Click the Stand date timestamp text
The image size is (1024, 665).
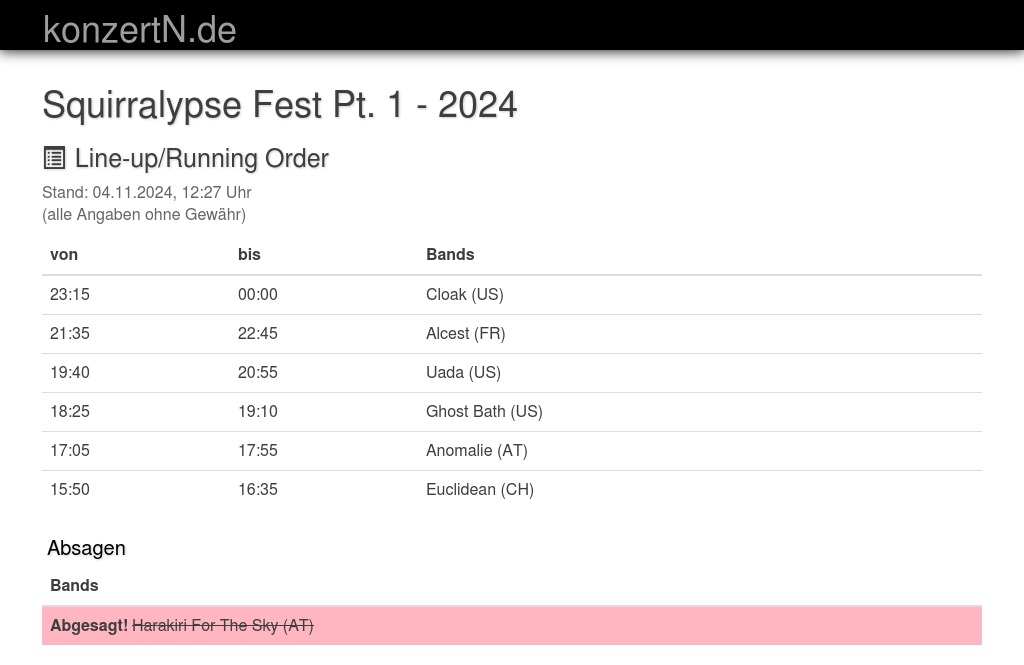tap(147, 192)
